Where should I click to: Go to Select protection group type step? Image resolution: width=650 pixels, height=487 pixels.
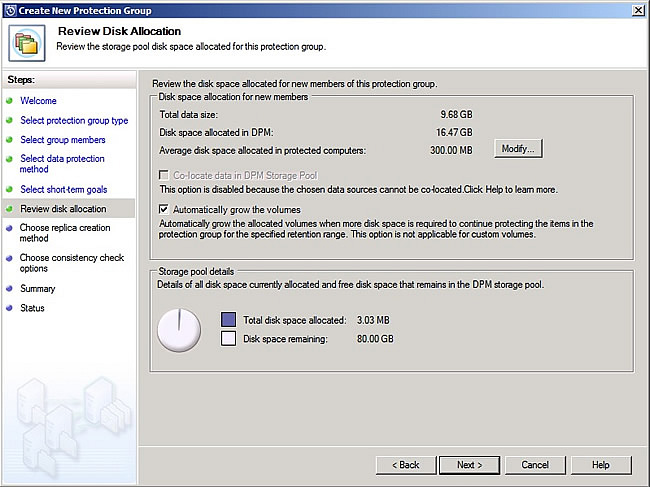click(74, 121)
